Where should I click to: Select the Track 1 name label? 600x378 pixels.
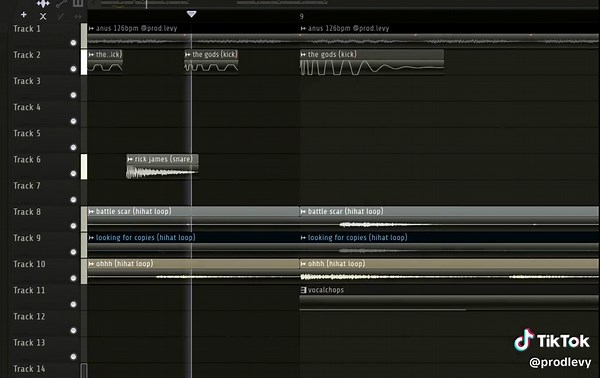(x=27, y=29)
